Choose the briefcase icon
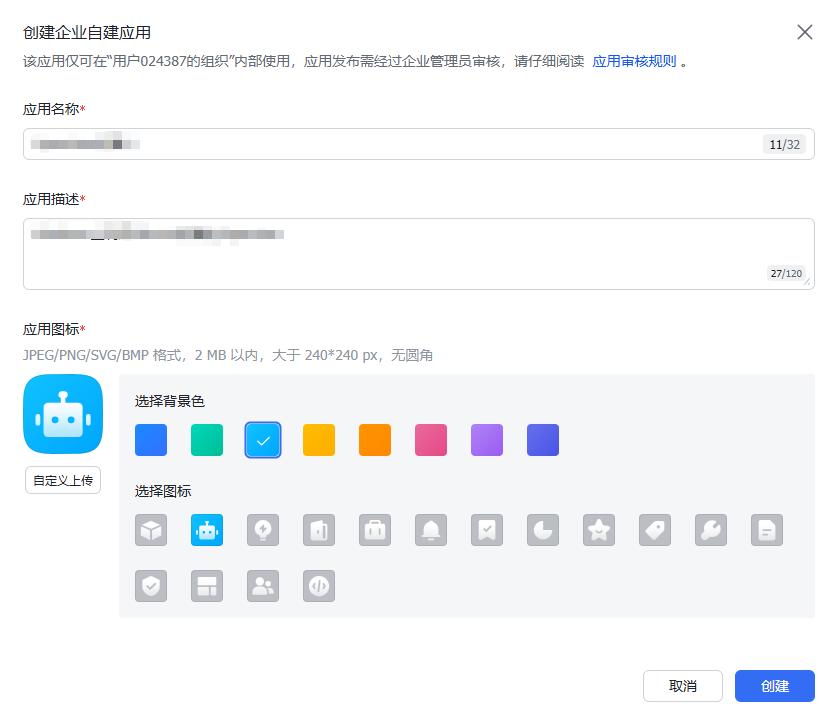Viewport: 837px width, 721px height. tap(375, 530)
